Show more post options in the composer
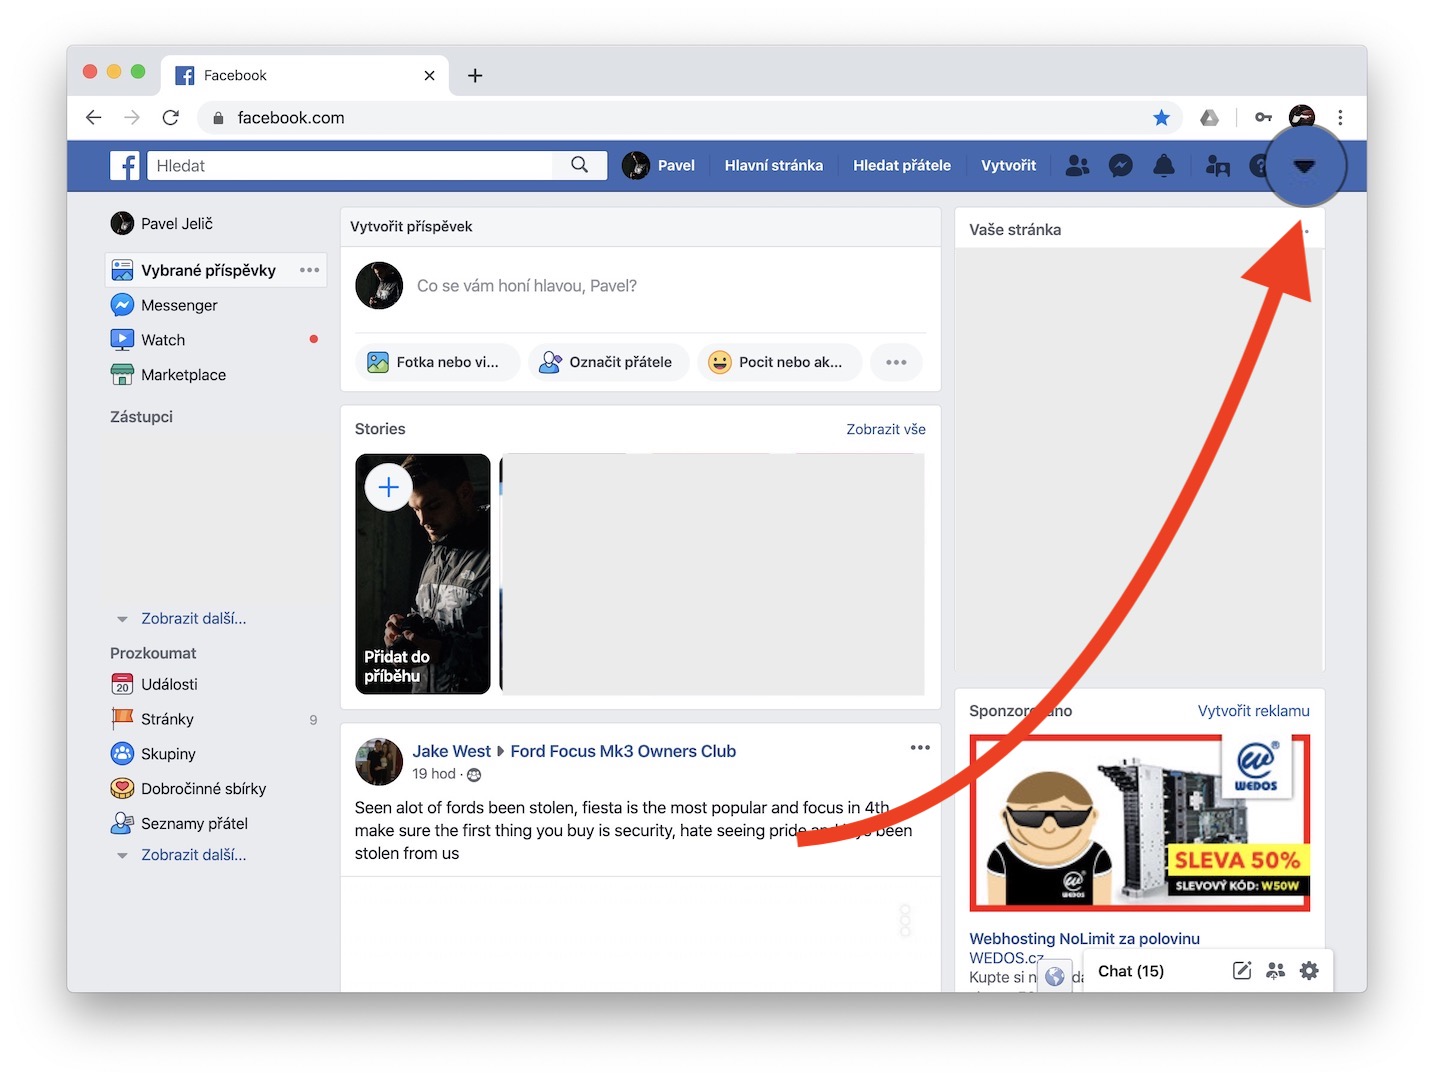The width and height of the screenshot is (1434, 1081). [896, 362]
